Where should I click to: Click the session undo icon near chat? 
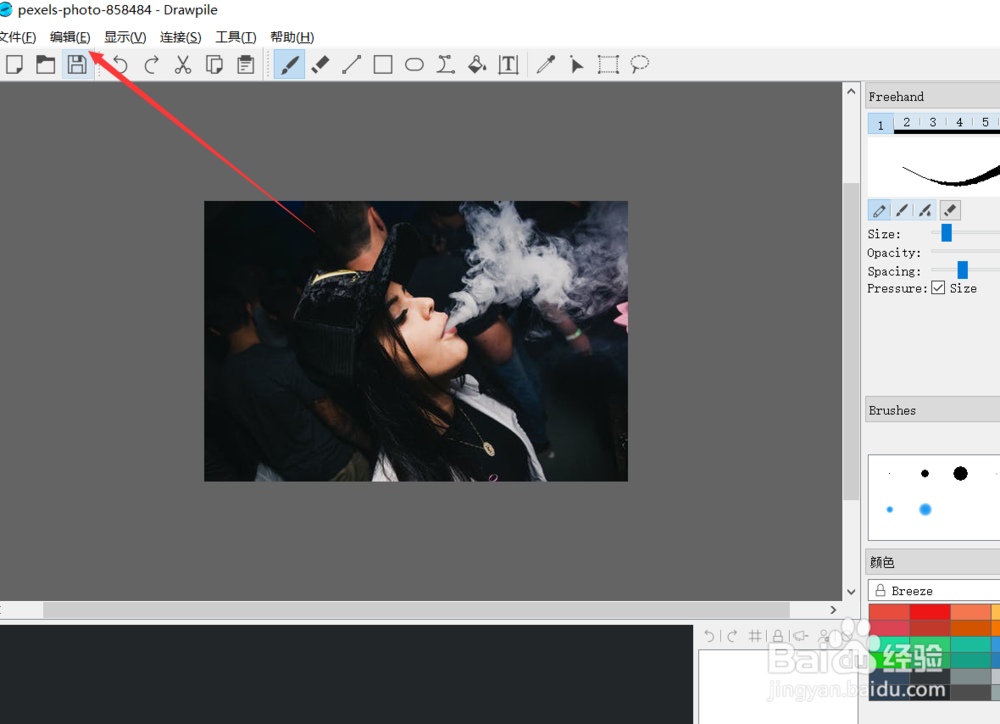point(709,635)
